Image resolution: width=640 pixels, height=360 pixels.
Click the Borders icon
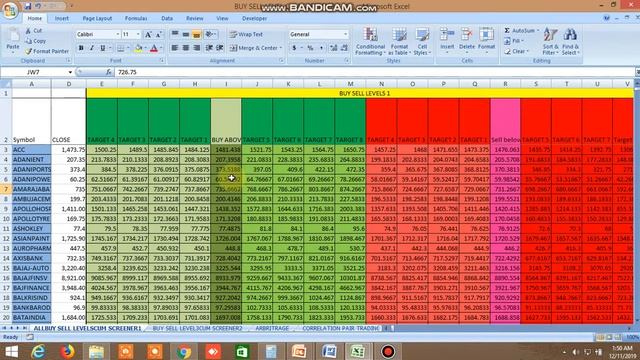click(120, 49)
